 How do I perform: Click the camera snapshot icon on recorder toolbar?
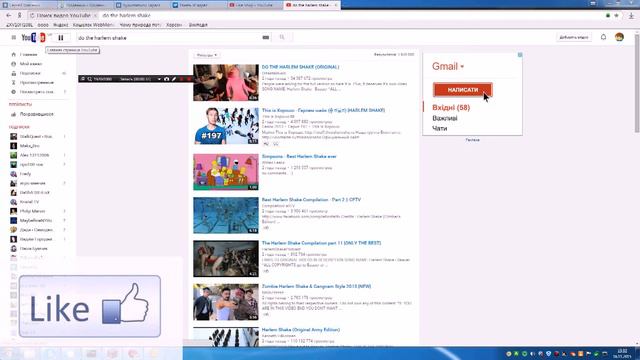pos(167,79)
